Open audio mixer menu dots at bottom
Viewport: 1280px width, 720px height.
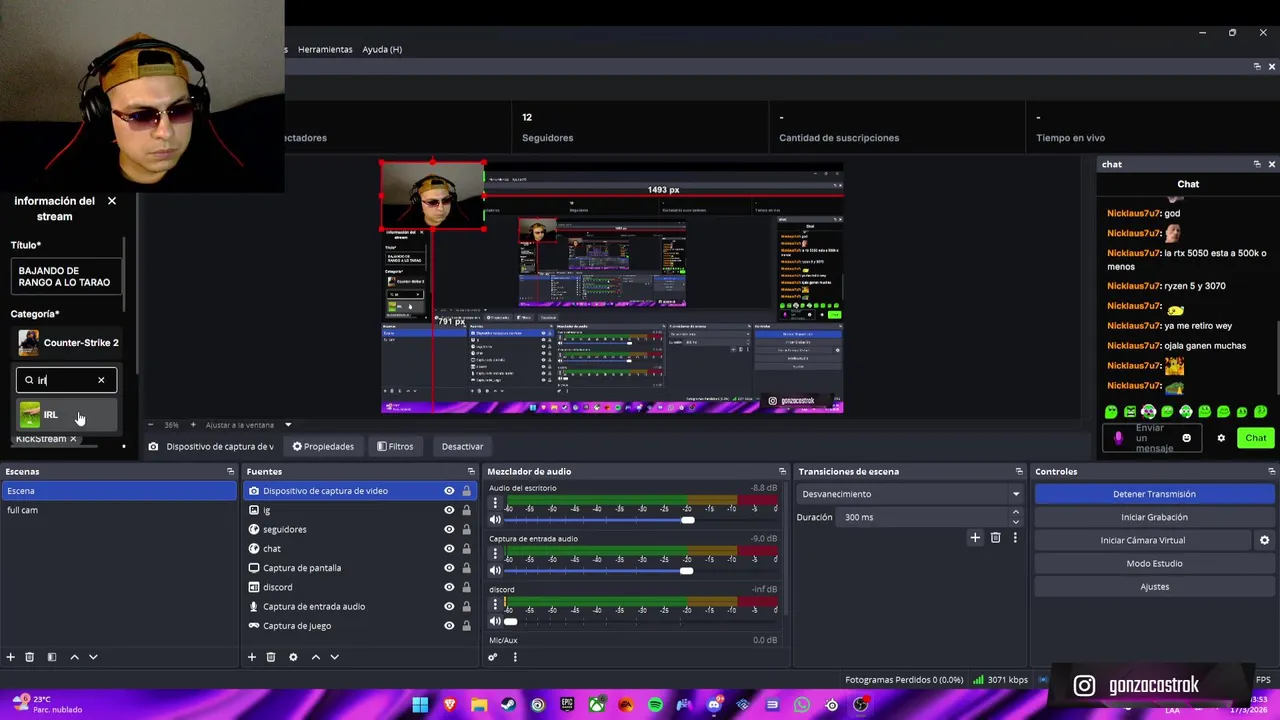(515, 657)
